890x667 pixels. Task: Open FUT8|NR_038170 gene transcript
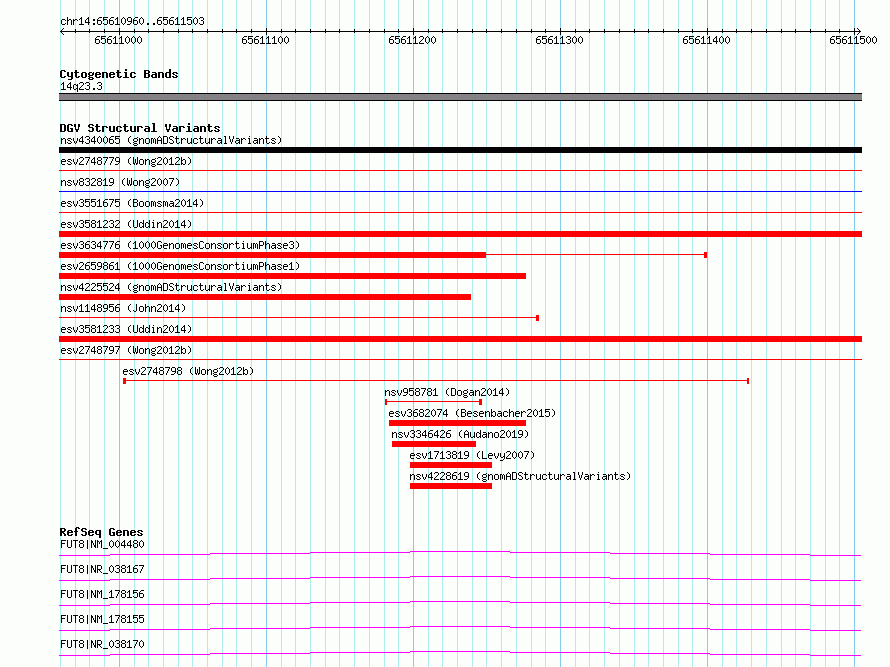(x=102, y=644)
